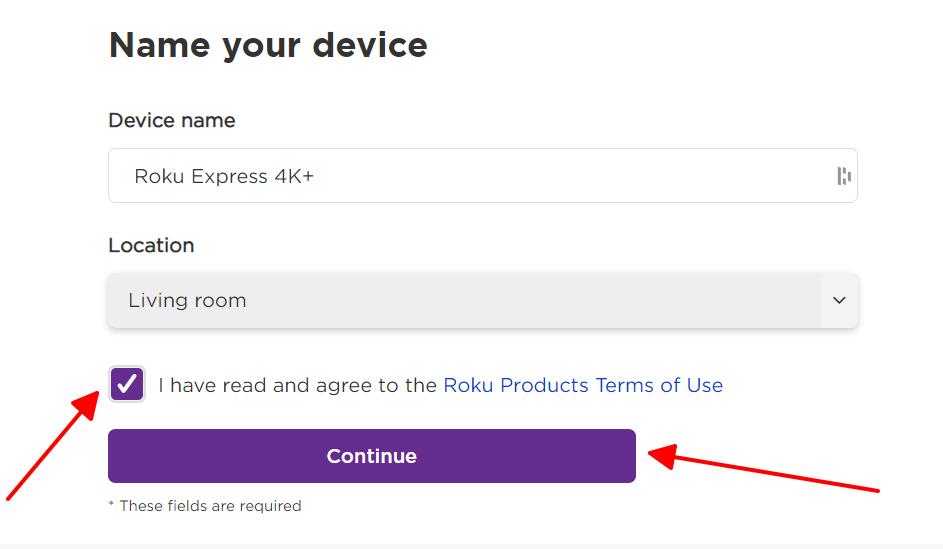
Task: Click the 'Terms of Use' words in the link
Action: tap(659, 385)
